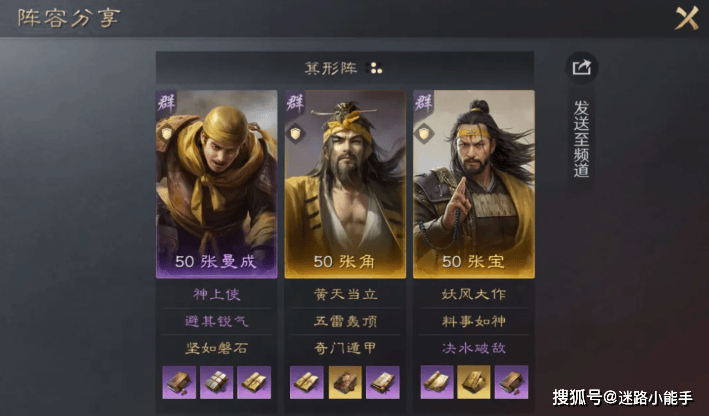Close the 阵容分享 panel
The height and width of the screenshot is (416, 709).
click(686, 18)
